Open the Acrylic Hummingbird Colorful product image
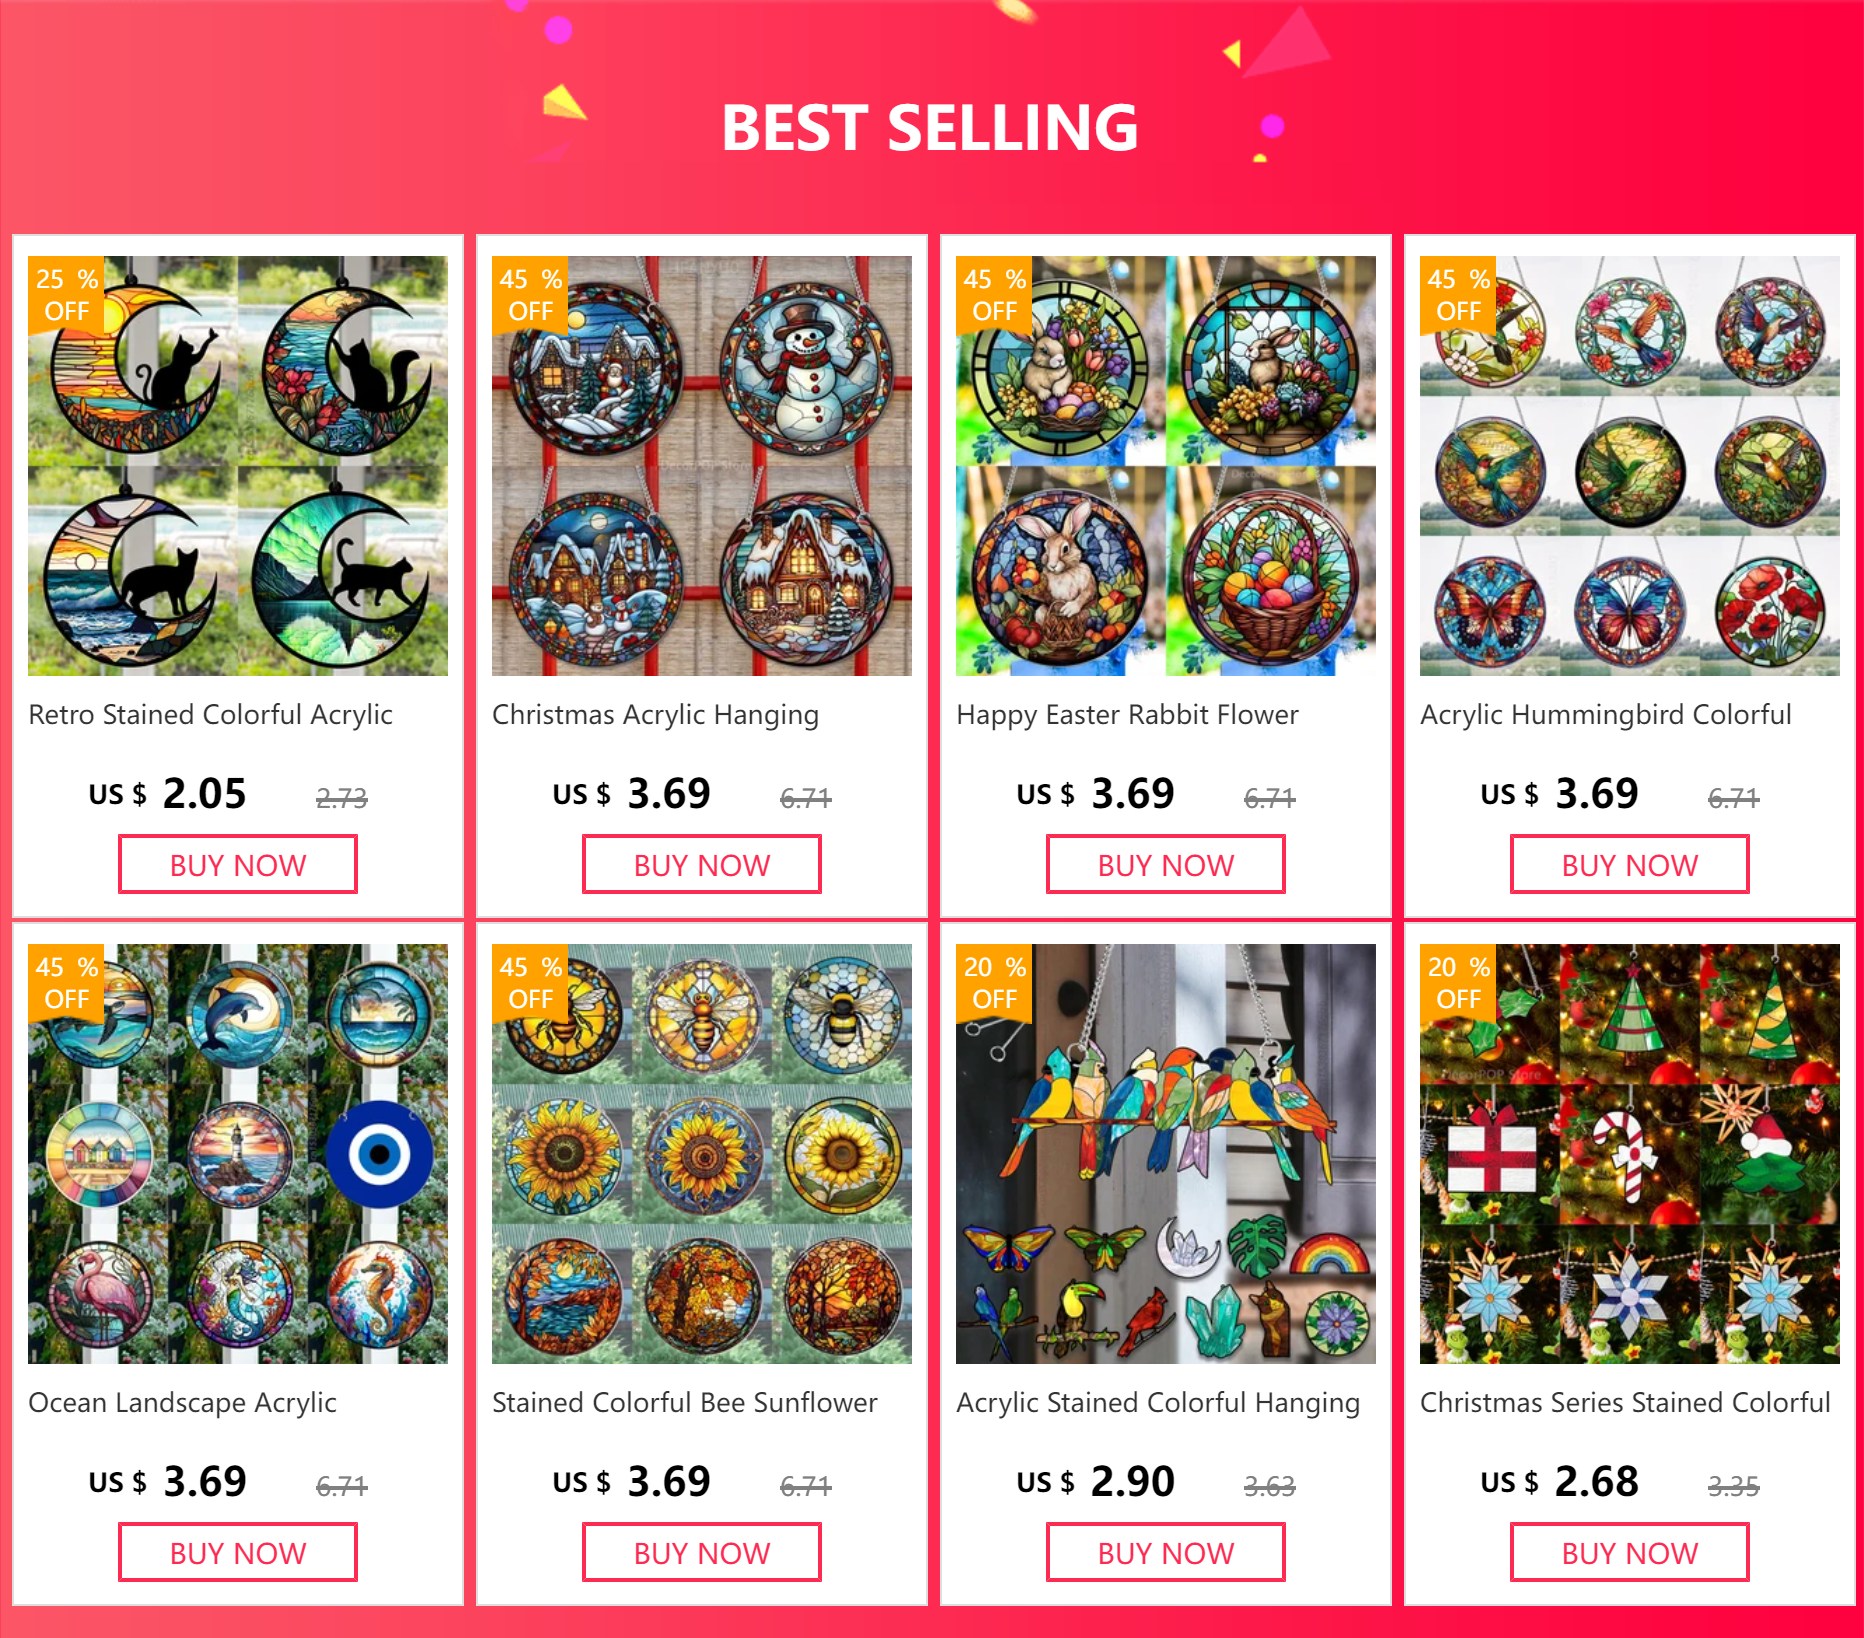Screen dimensions: 1864x1638 (x=1630, y=466)
